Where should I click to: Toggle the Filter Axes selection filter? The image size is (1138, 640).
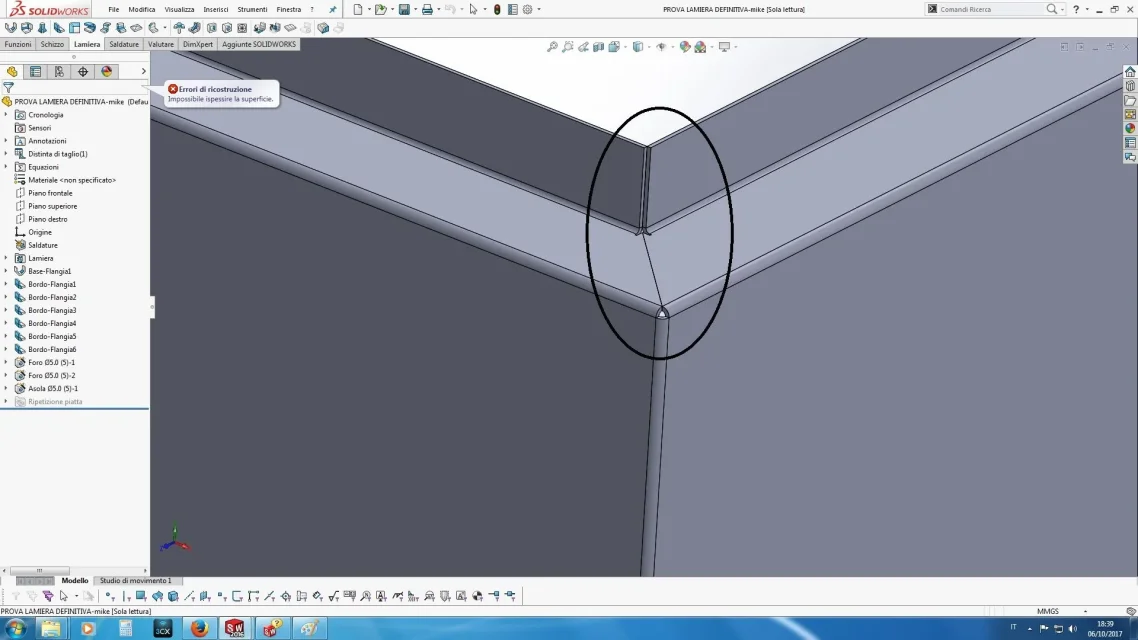[189, 596]
